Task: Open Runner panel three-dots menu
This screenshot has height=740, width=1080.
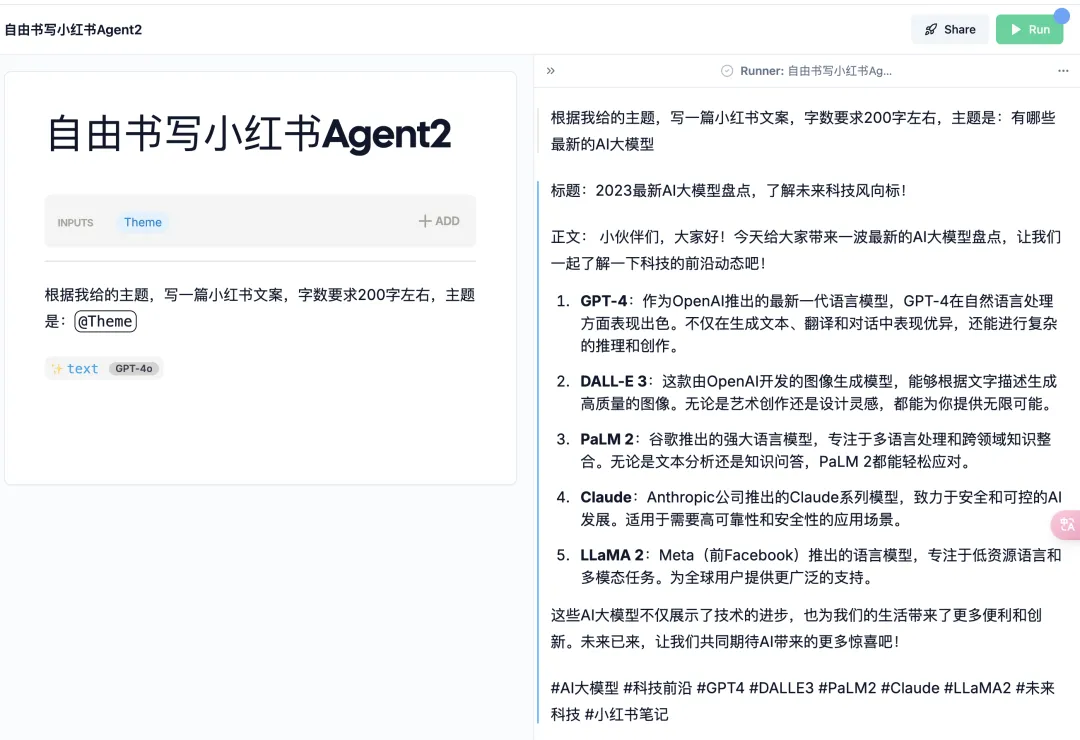Action: point(1063,70)
